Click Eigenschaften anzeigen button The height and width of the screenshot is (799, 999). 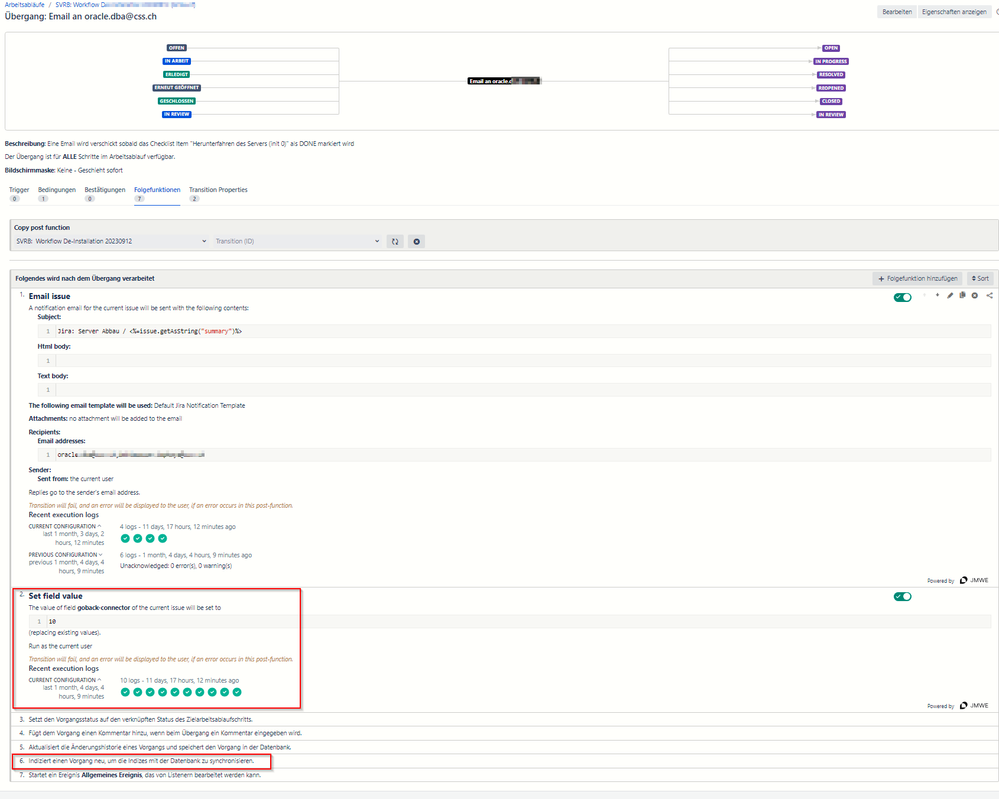click(x=954, y=12)
